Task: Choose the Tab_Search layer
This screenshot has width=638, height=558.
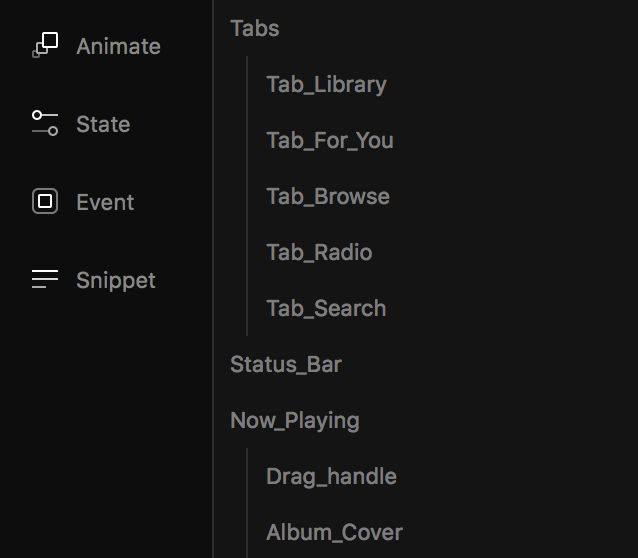Action: pyautogui.click(x=326, y=309)
